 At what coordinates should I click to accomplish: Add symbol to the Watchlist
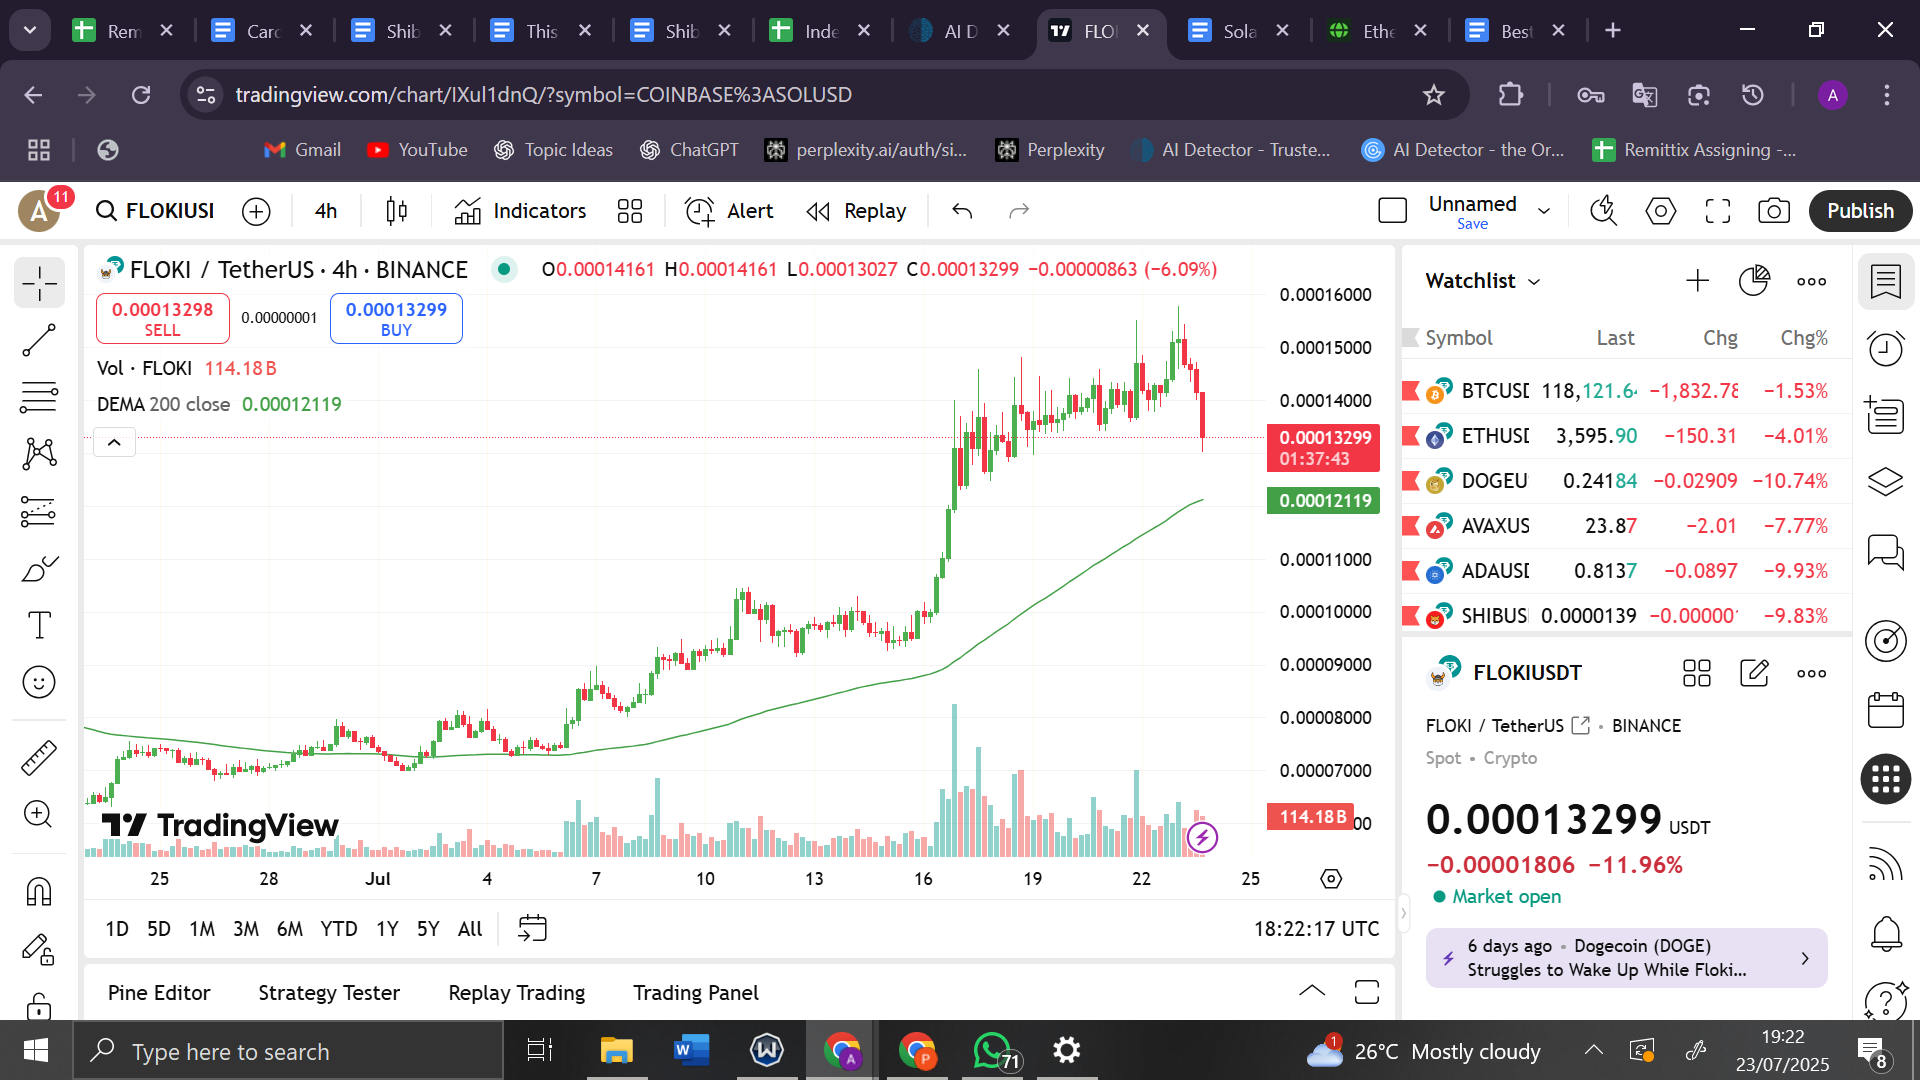1697,281
